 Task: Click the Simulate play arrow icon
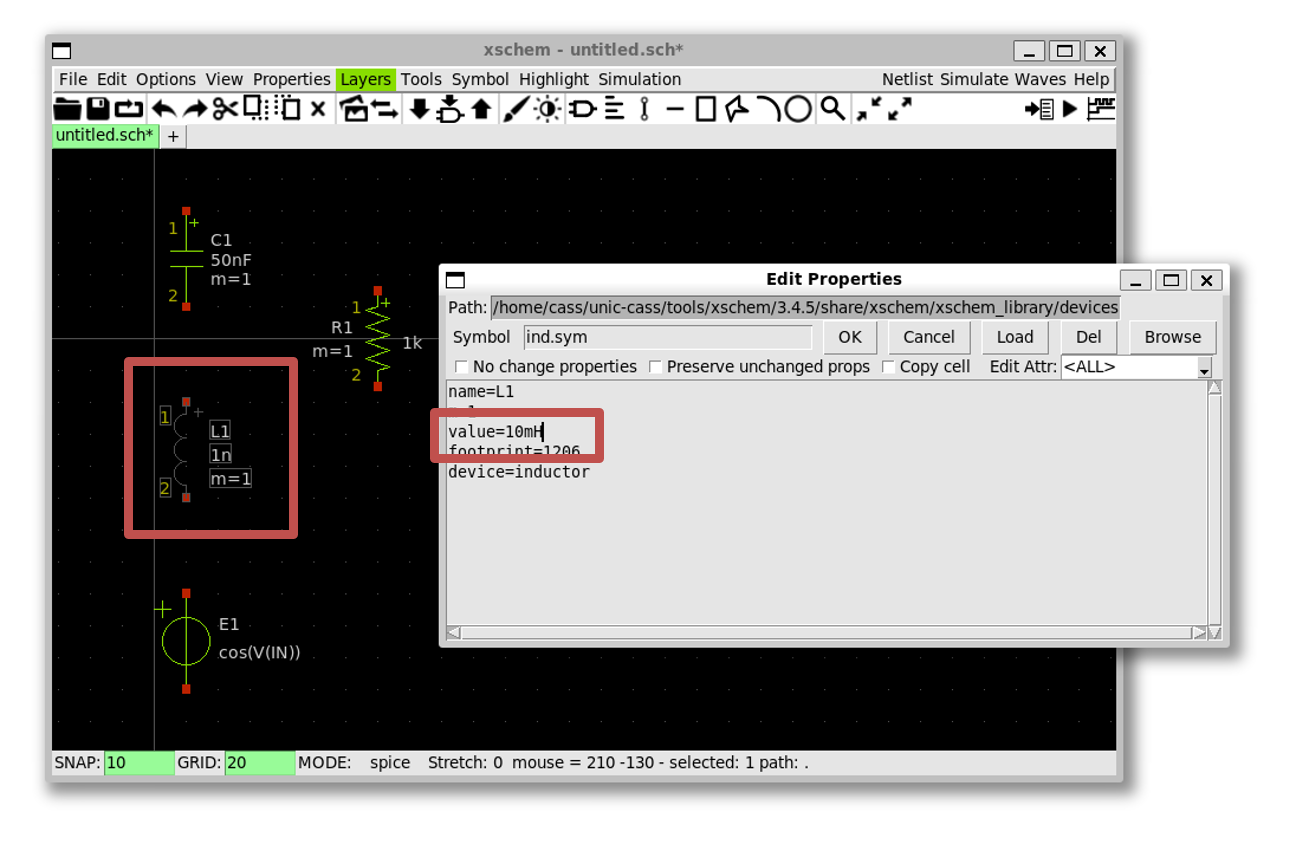(x=1070, y=109)
